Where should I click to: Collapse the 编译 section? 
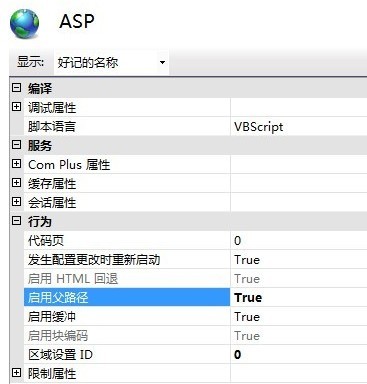16,88
